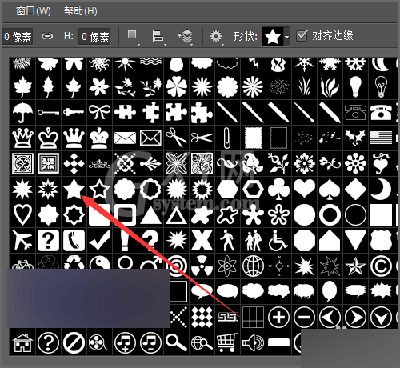Select the club card suit shape
Viewport: 400px width, 368px height.
point(279,189)
